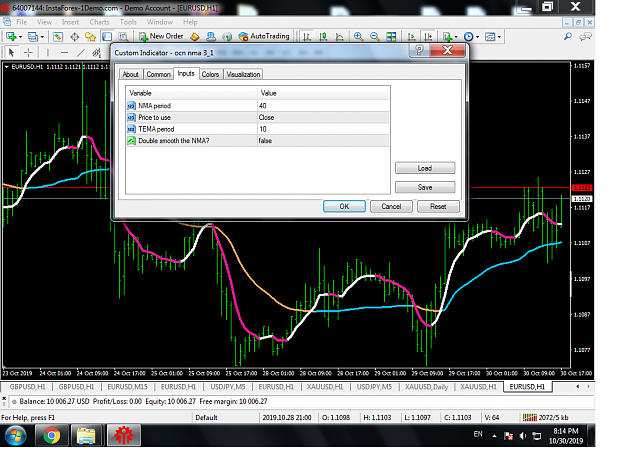Expand the Indicators list dropdown arrow
Screen dimensions: 625x469
(456, 37)
